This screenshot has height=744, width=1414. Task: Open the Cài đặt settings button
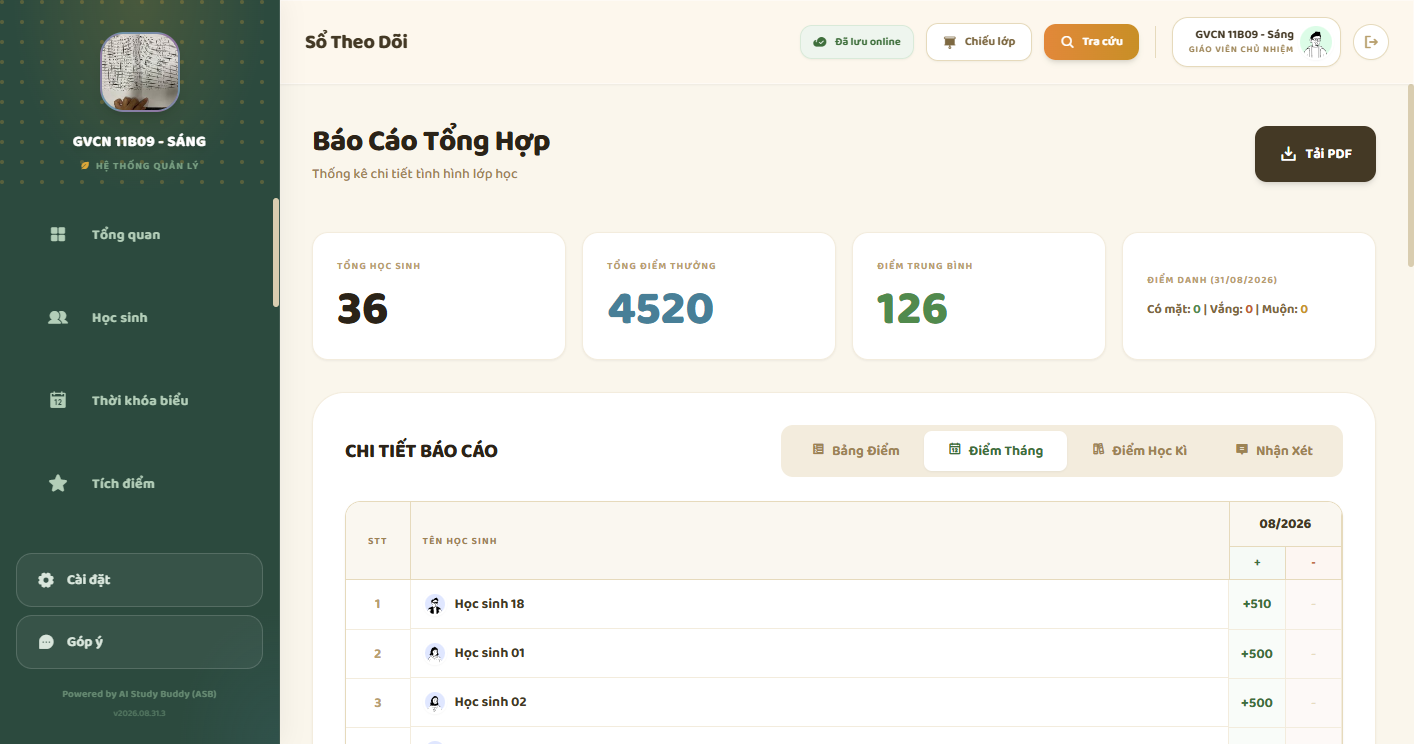coord(139,580)
